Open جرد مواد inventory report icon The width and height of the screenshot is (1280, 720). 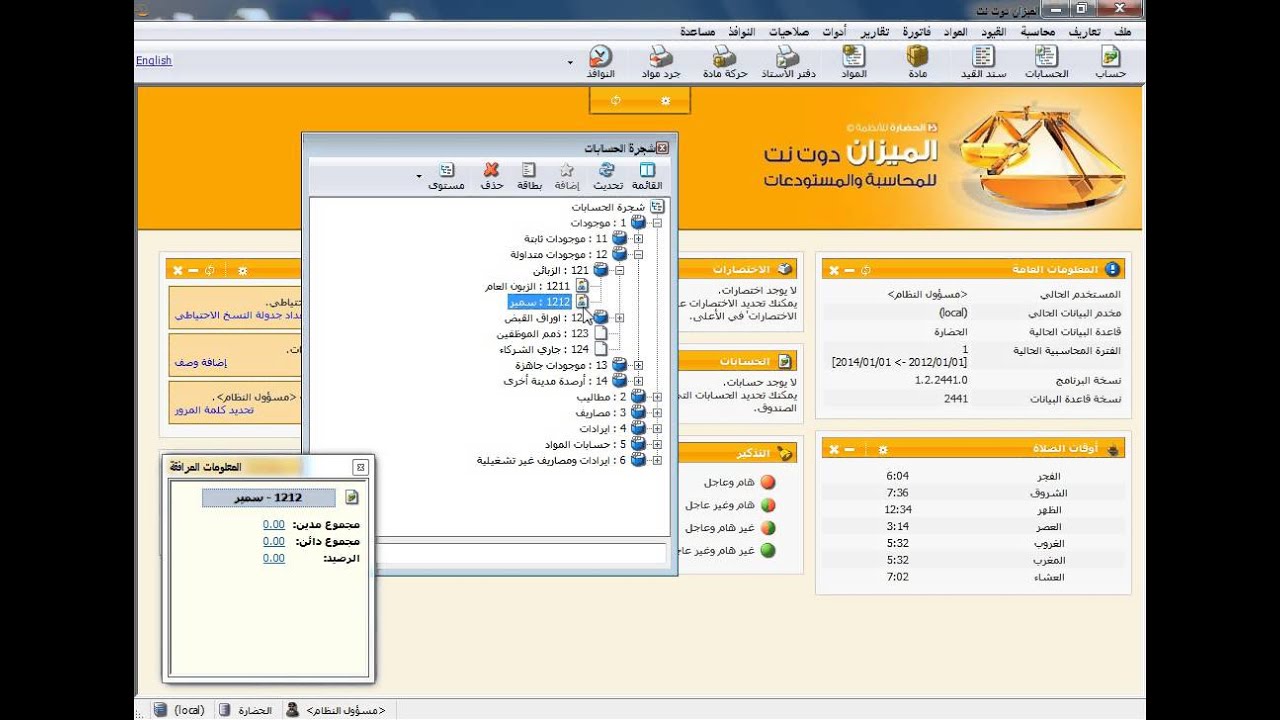(x=661, y=61)
